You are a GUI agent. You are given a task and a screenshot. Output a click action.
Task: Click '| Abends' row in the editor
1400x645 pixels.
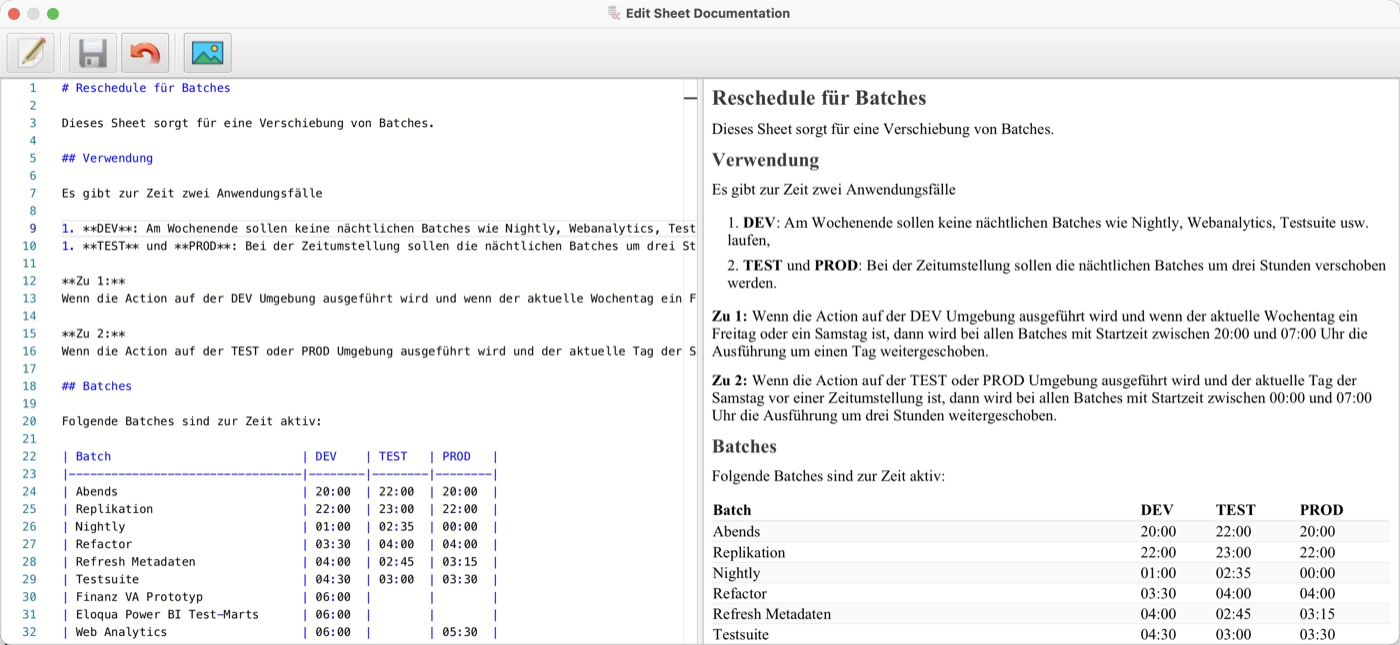click(280, 491)
